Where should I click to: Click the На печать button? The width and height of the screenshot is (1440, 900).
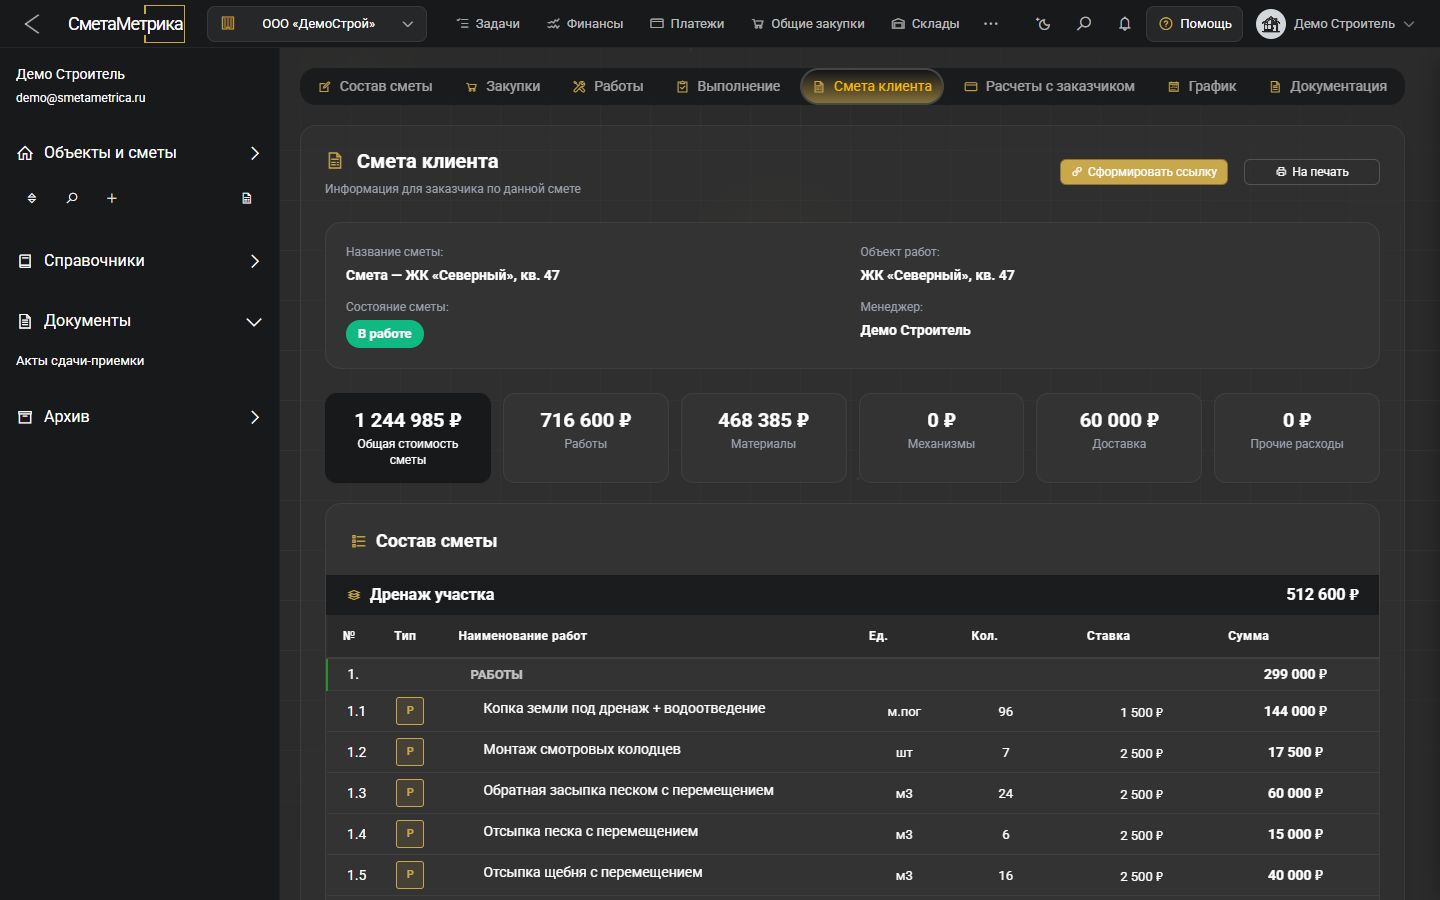click(1312, 172)
